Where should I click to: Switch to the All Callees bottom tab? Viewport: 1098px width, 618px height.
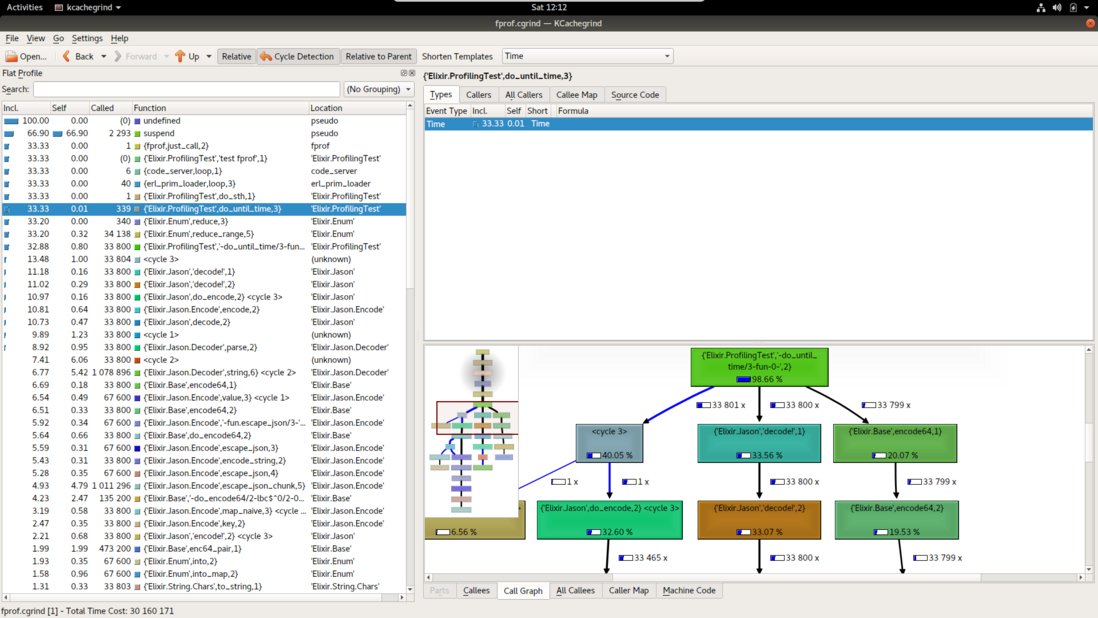pos(575,591)
